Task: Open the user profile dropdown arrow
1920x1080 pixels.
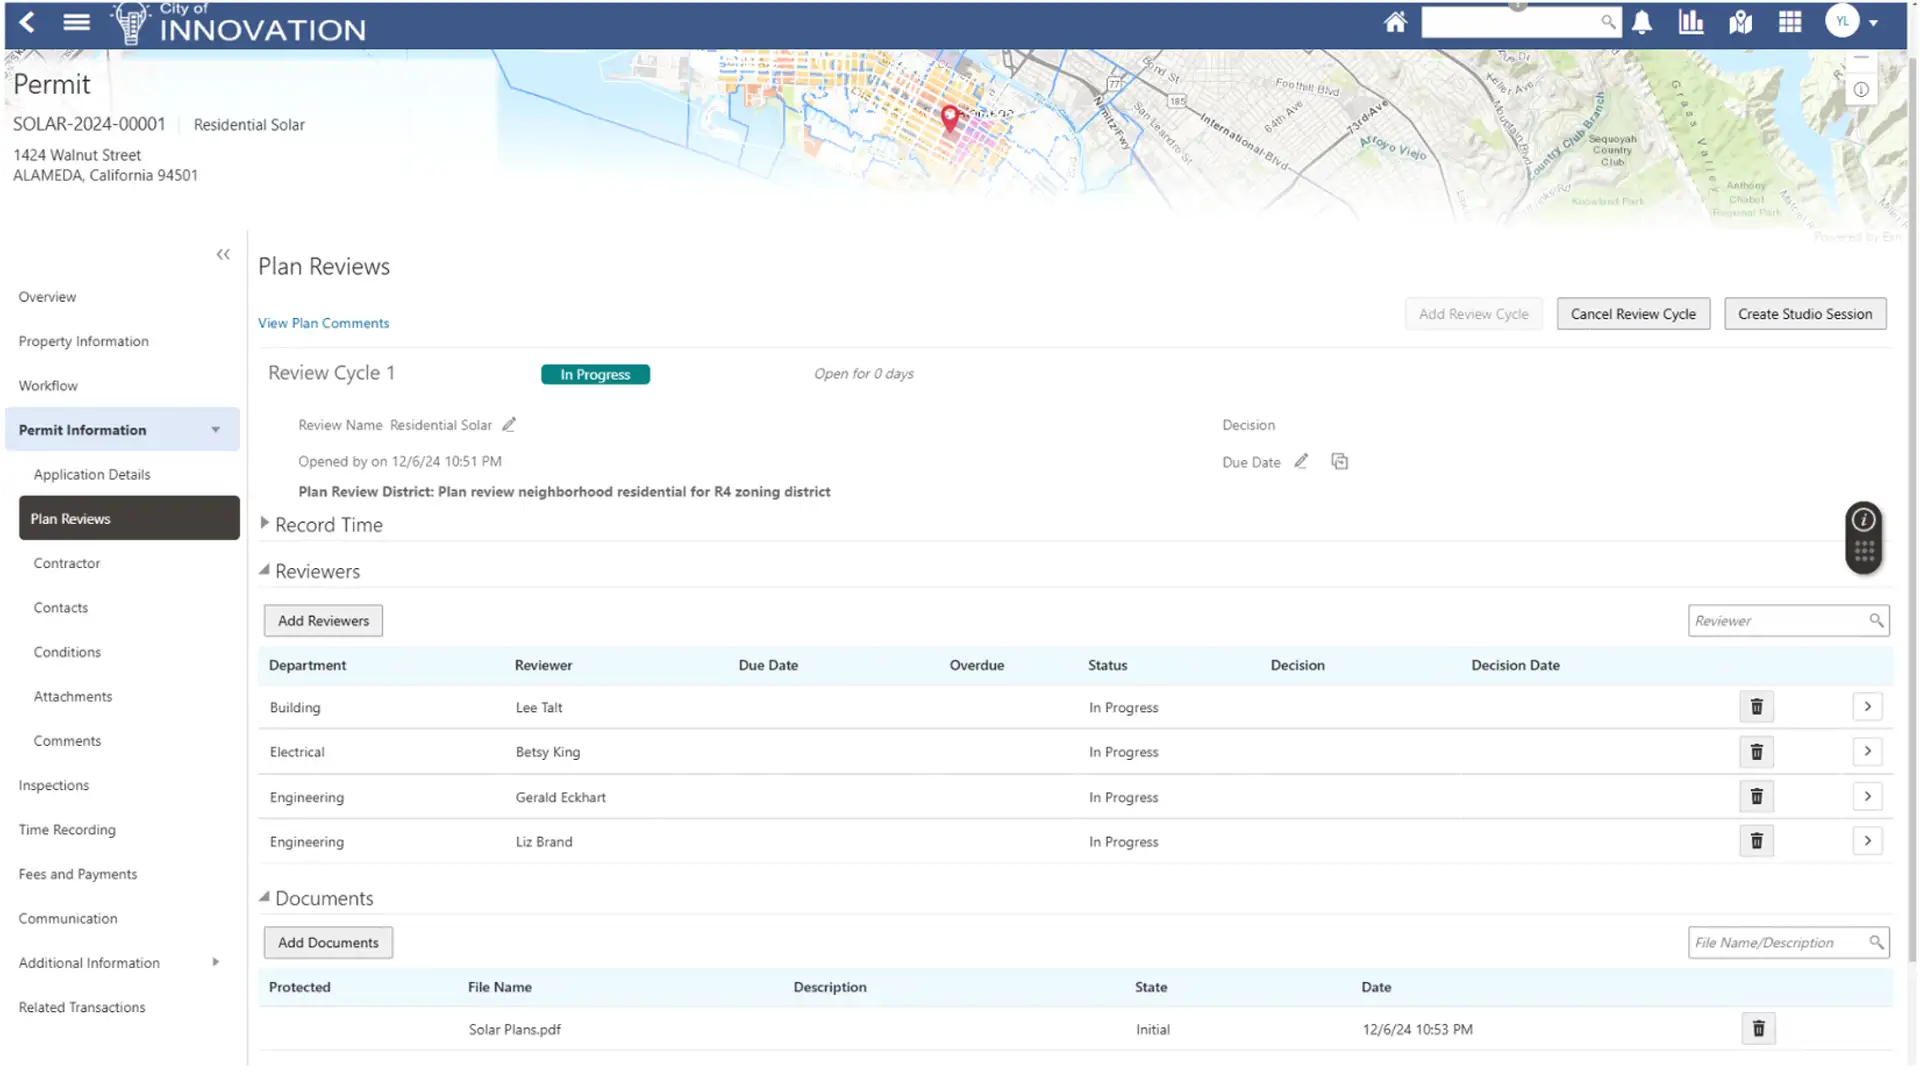Action: (x=1873, y=23)
